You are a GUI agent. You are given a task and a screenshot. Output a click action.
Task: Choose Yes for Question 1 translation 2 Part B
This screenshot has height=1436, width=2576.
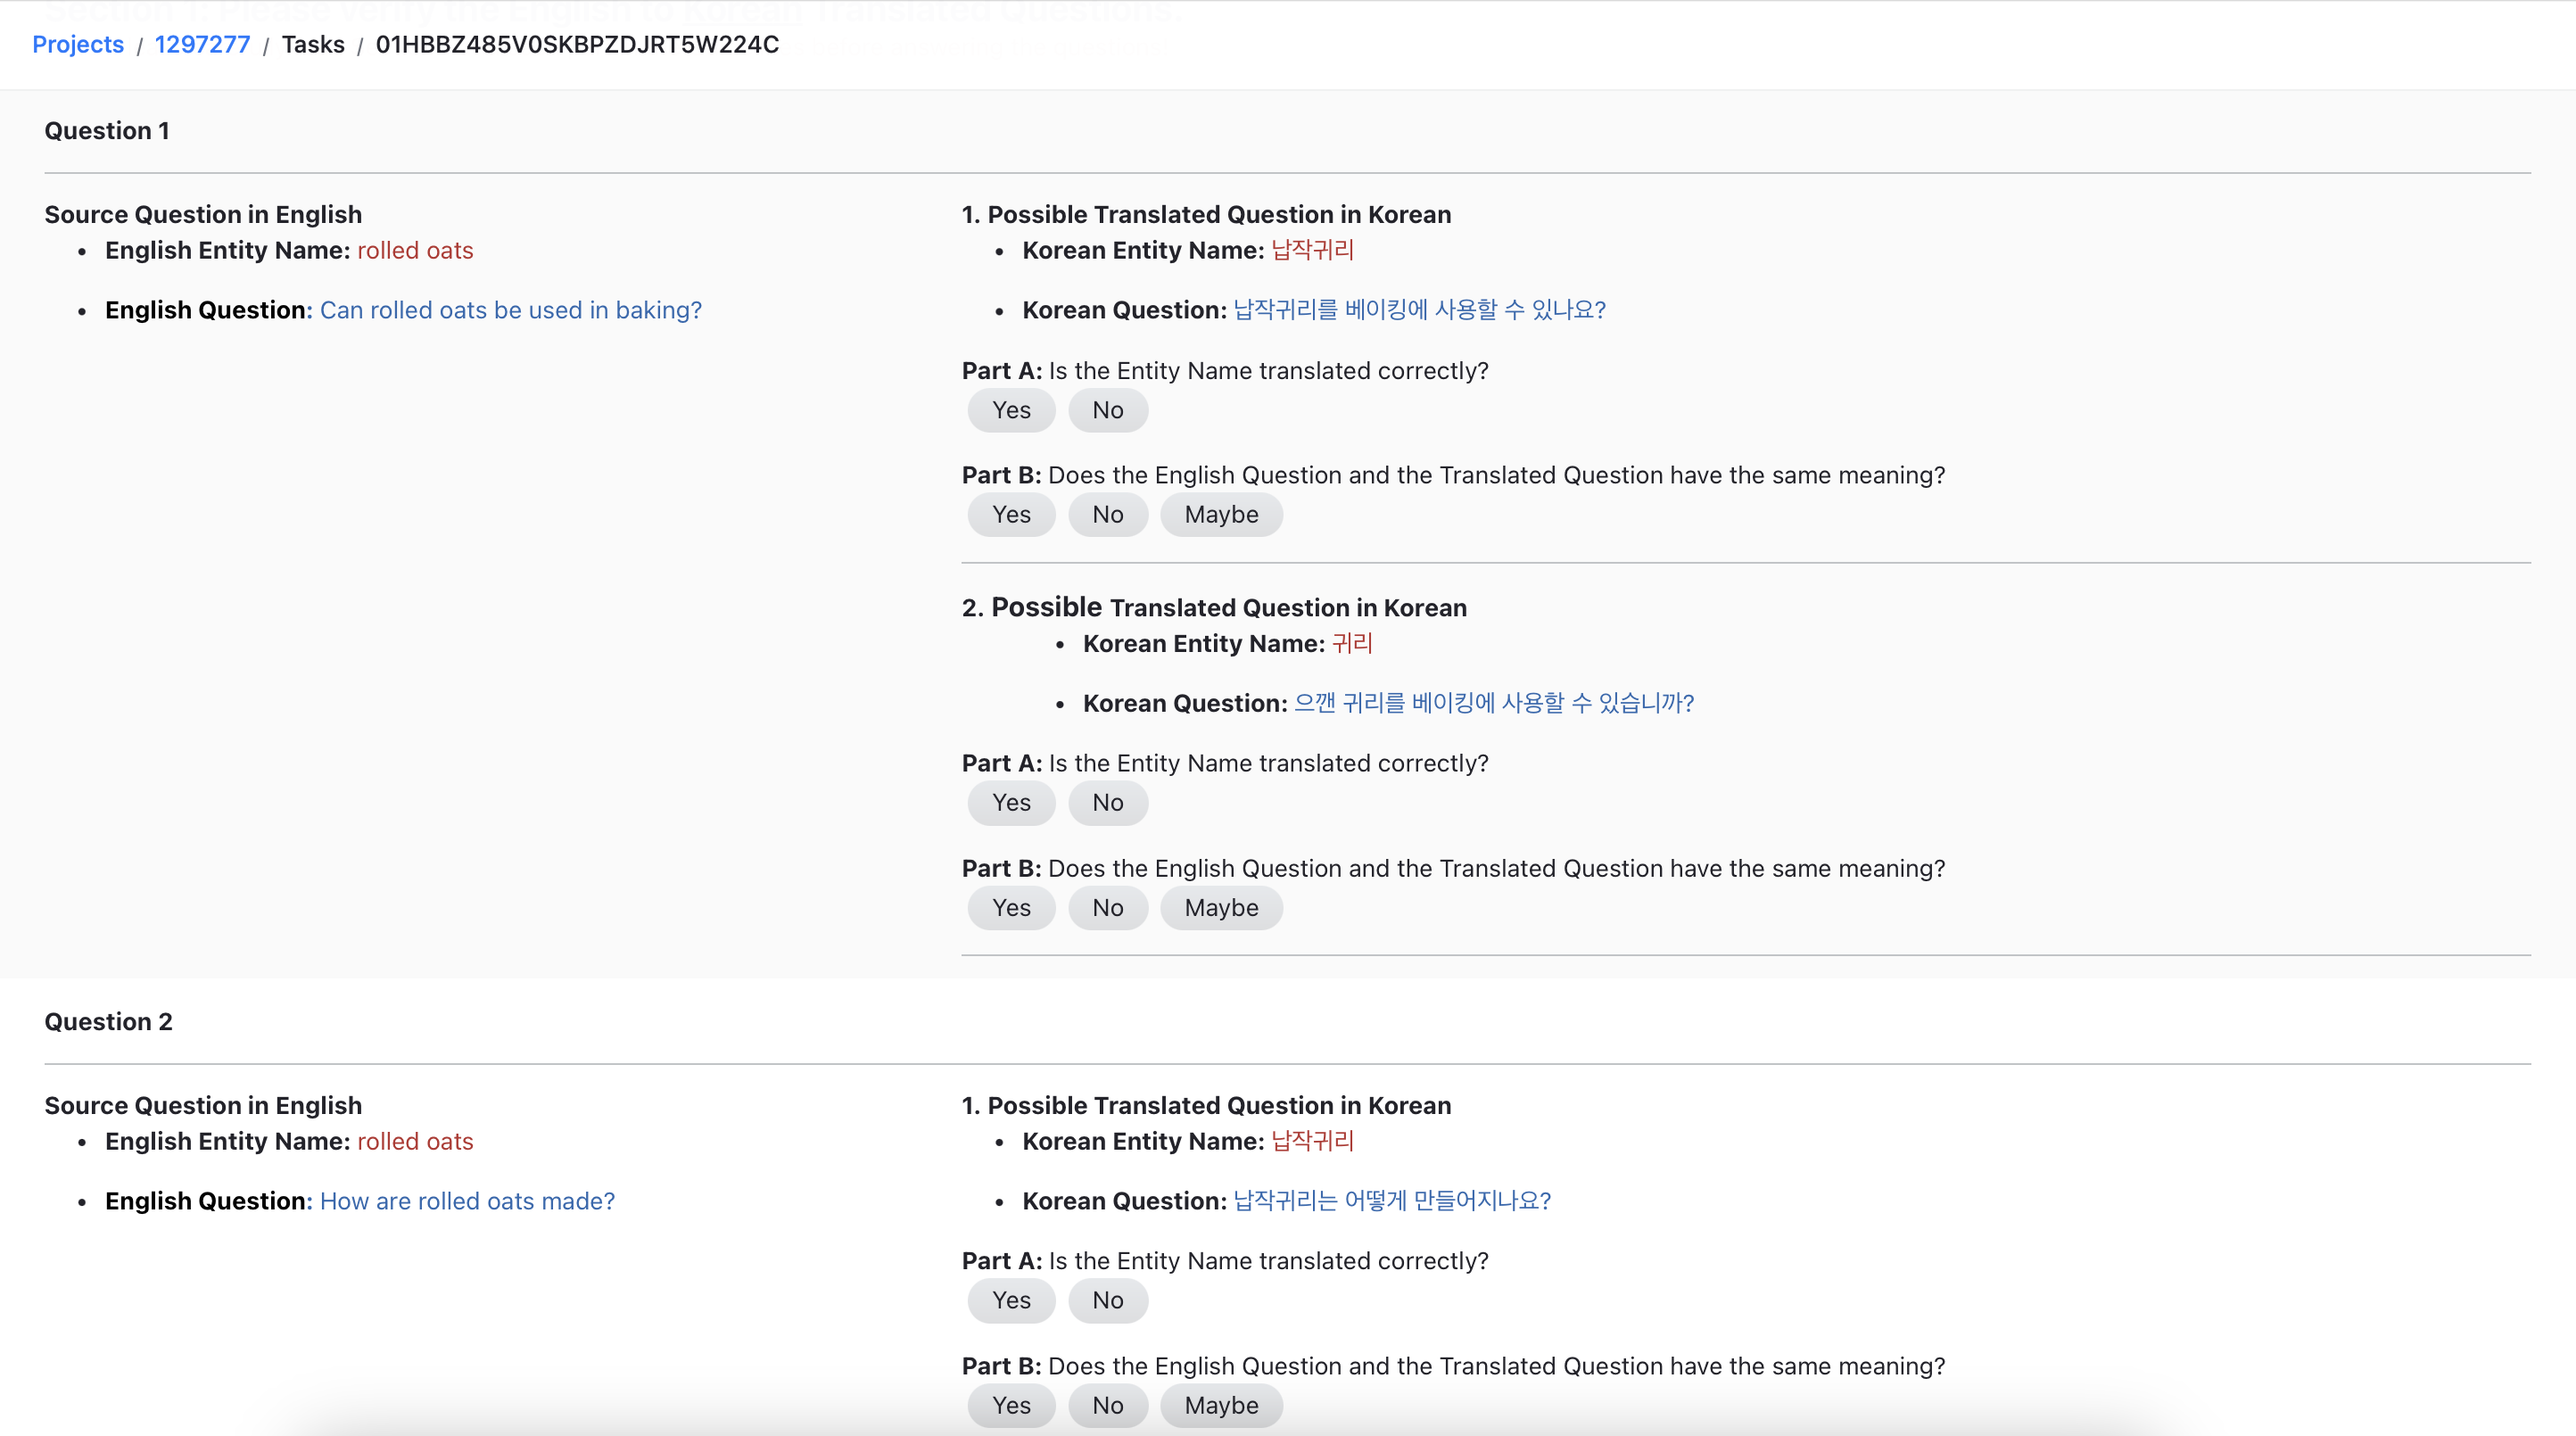click(x=1011, y=907)
